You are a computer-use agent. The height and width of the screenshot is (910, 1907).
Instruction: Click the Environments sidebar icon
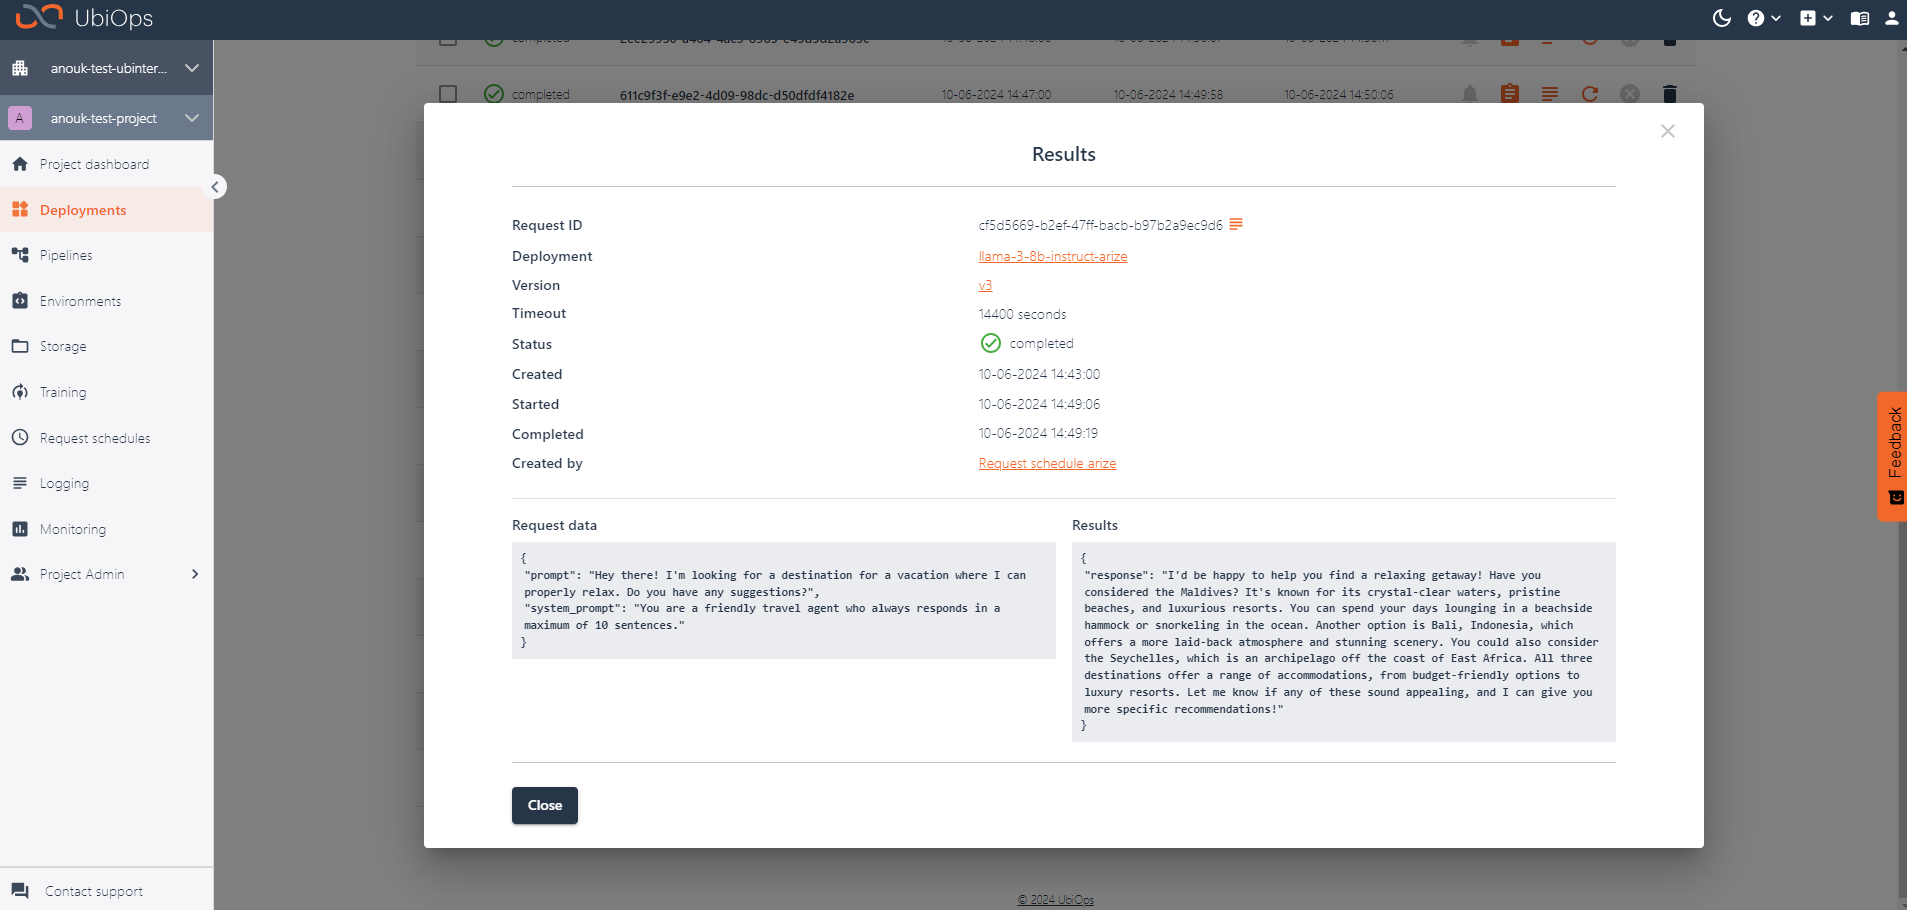pyautogui.click(x=20, y=300)
